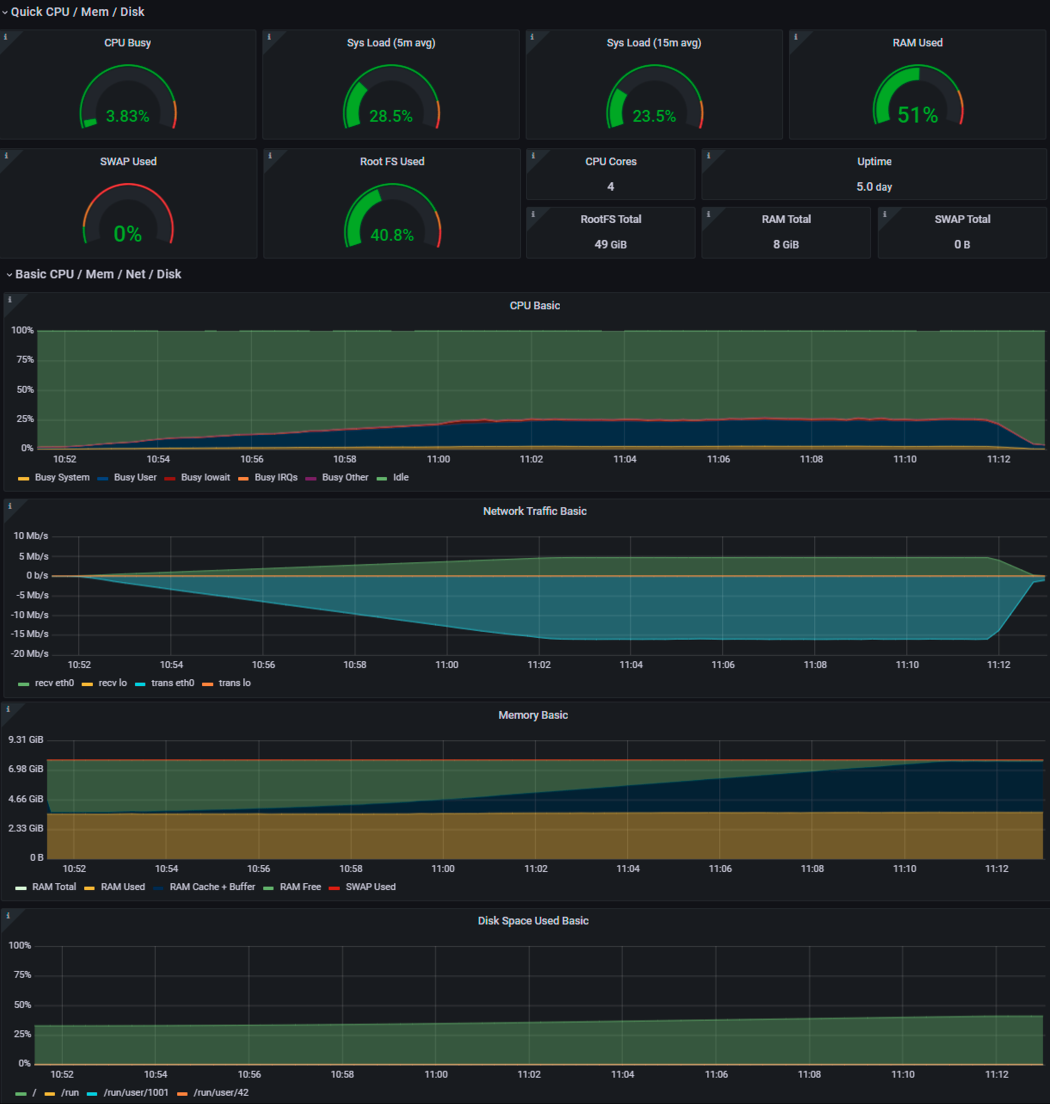Click the Disk Space Used Basic title
The image size is (1050, 1104).
pyautogui.click(x=532, y=921)
